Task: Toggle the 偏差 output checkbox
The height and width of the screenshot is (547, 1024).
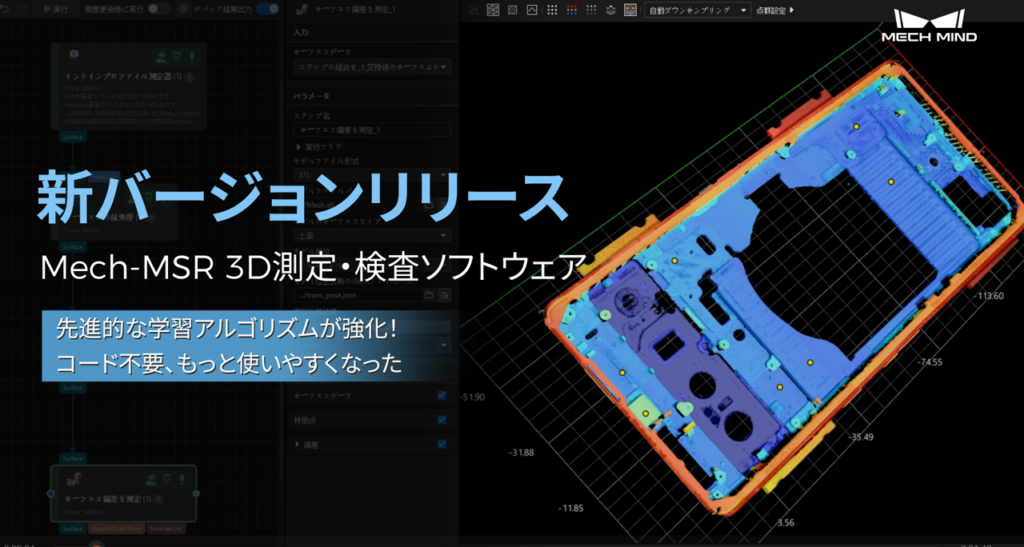Action: 442,444
